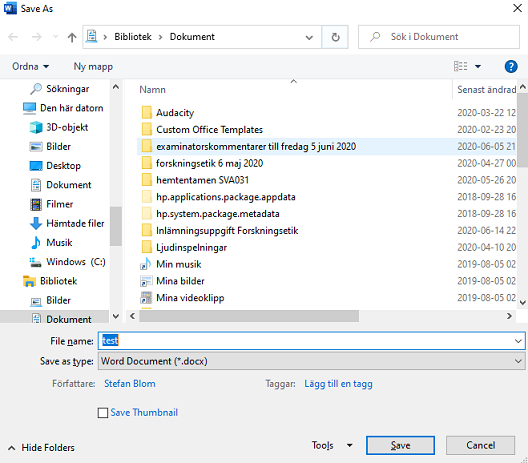
Task: Click the Desktop icon in sidebar
Action: pos(36,166)
